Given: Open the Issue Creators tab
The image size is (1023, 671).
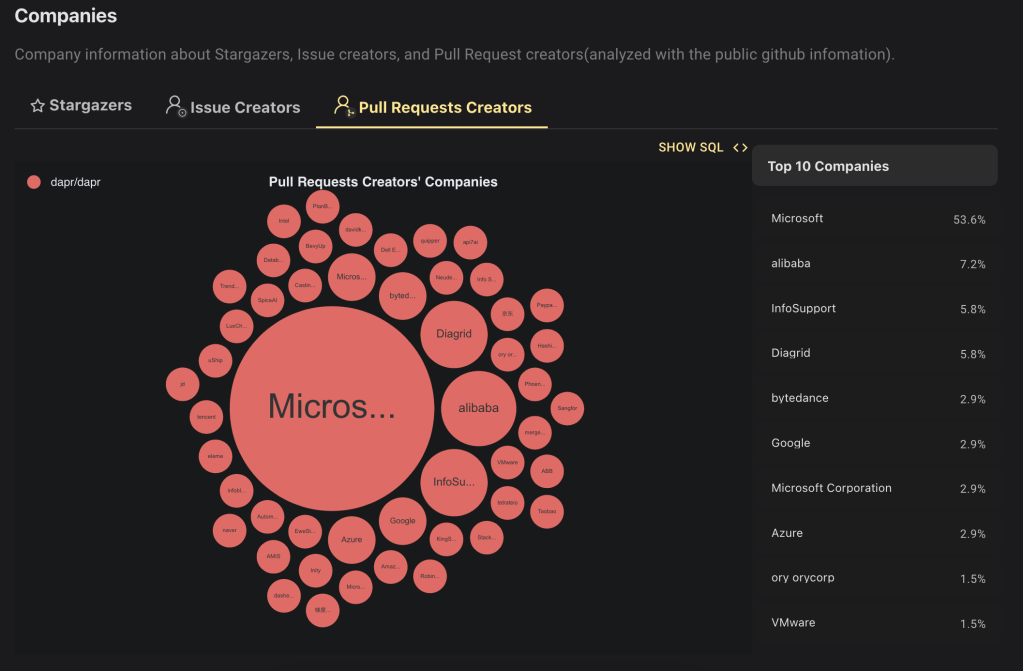Looking at the screenshot, I should [x=233, y=107].
